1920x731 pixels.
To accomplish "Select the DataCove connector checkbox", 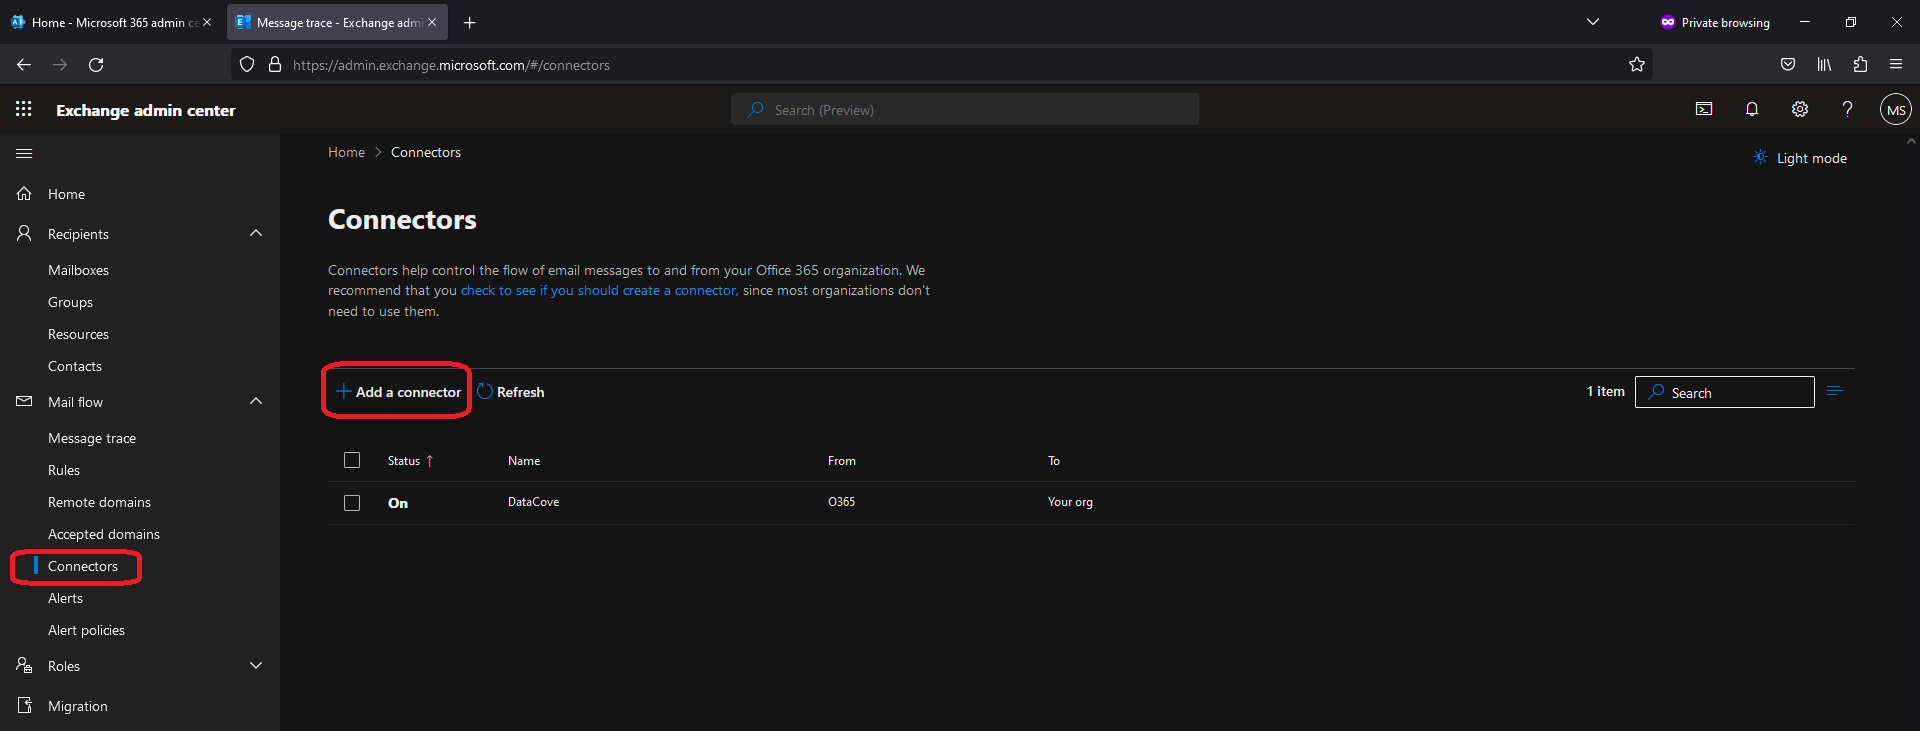I will point(352,503).
